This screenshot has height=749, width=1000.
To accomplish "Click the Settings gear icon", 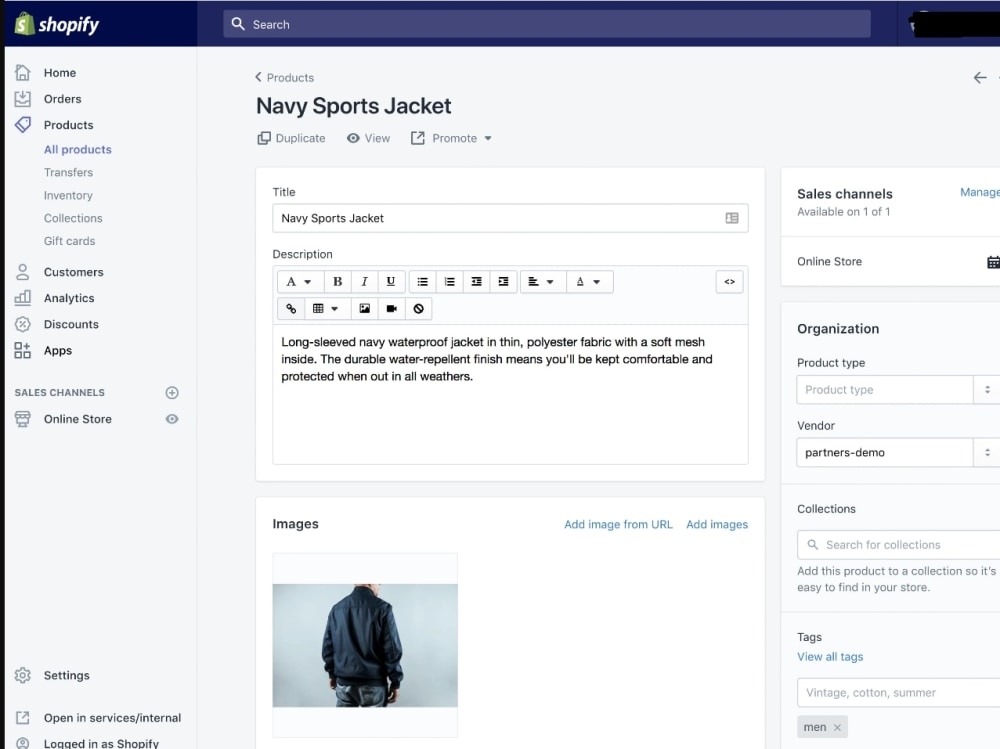I will click(x=22, y=675).
